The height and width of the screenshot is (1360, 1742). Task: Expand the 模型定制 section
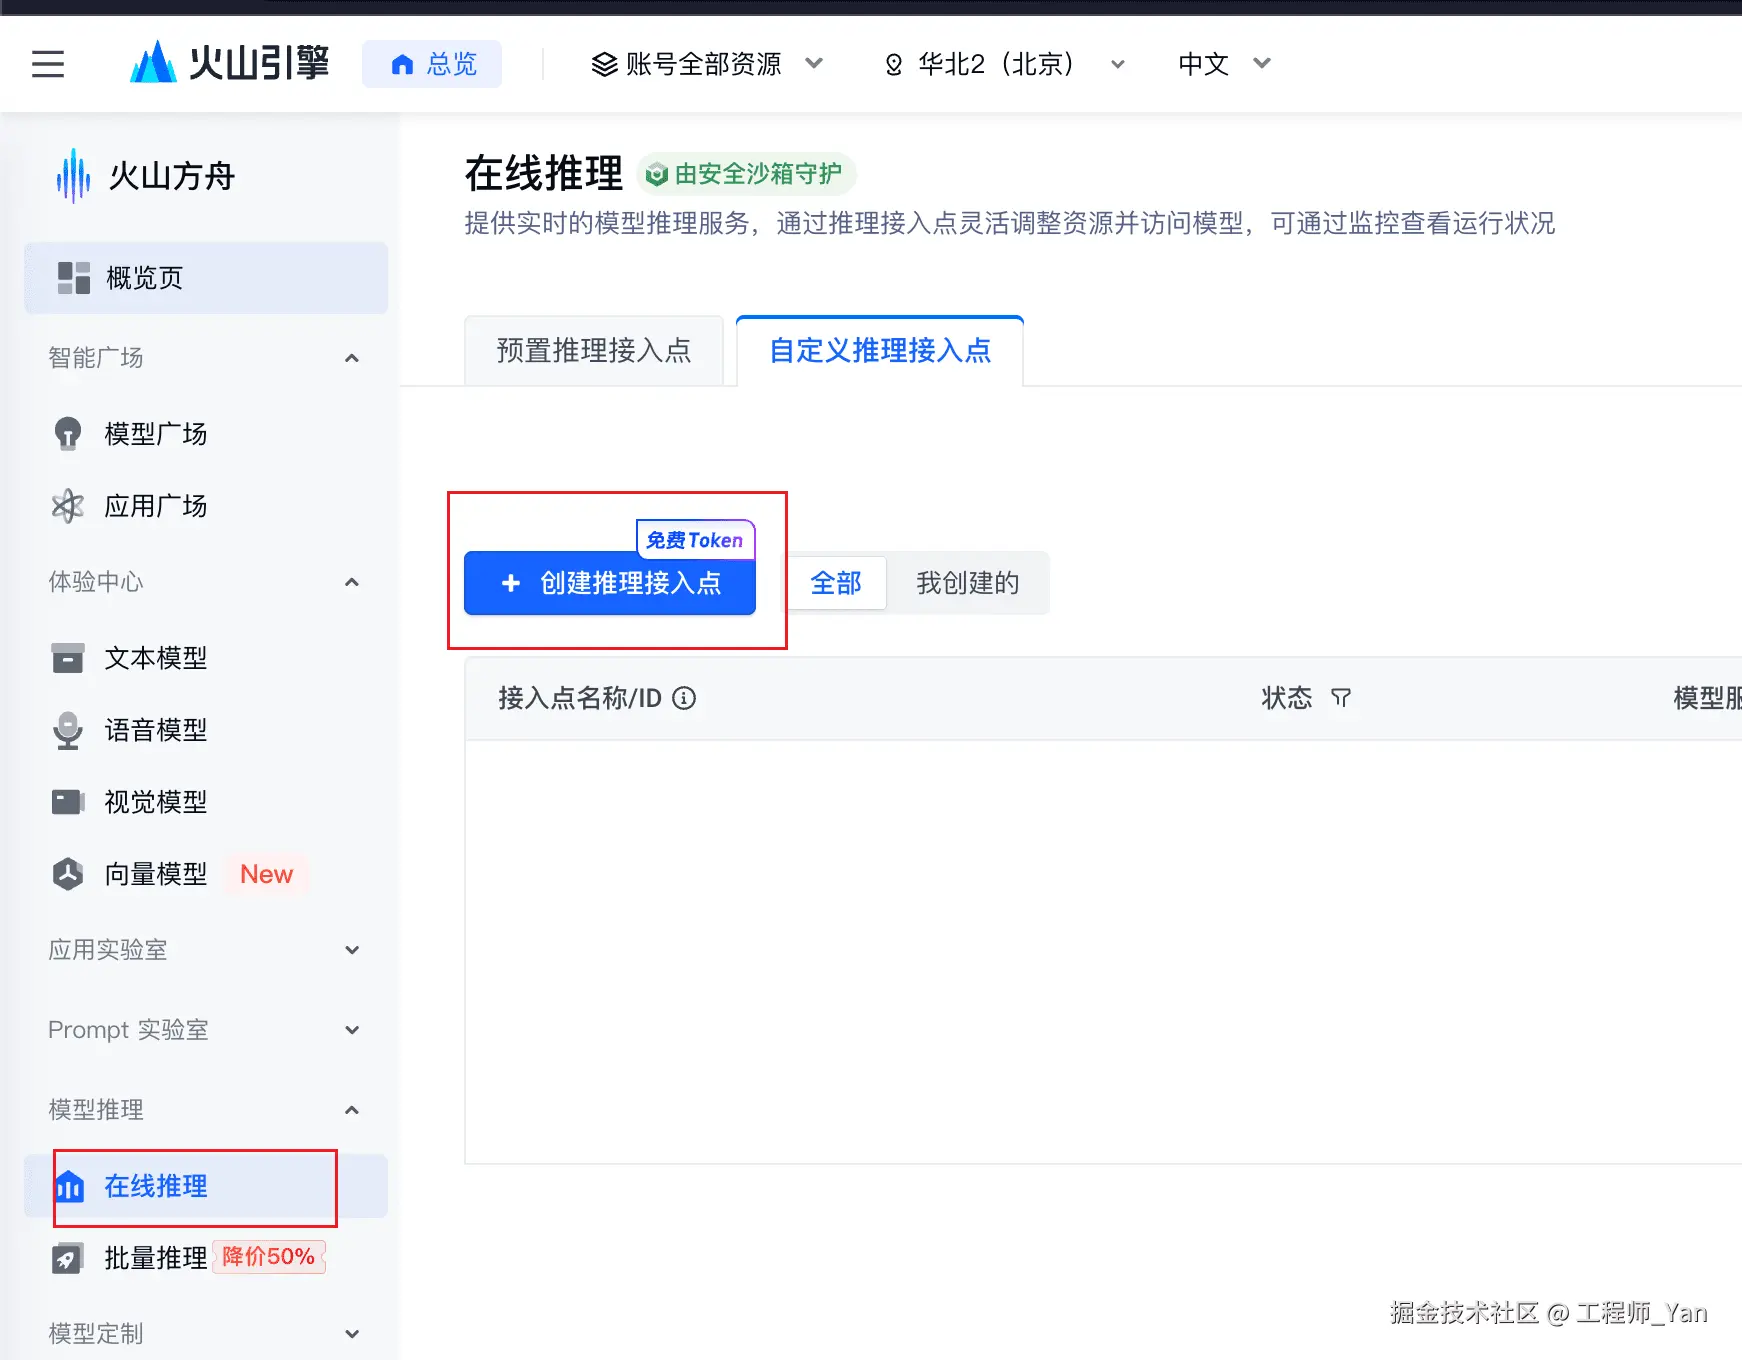352,1334
